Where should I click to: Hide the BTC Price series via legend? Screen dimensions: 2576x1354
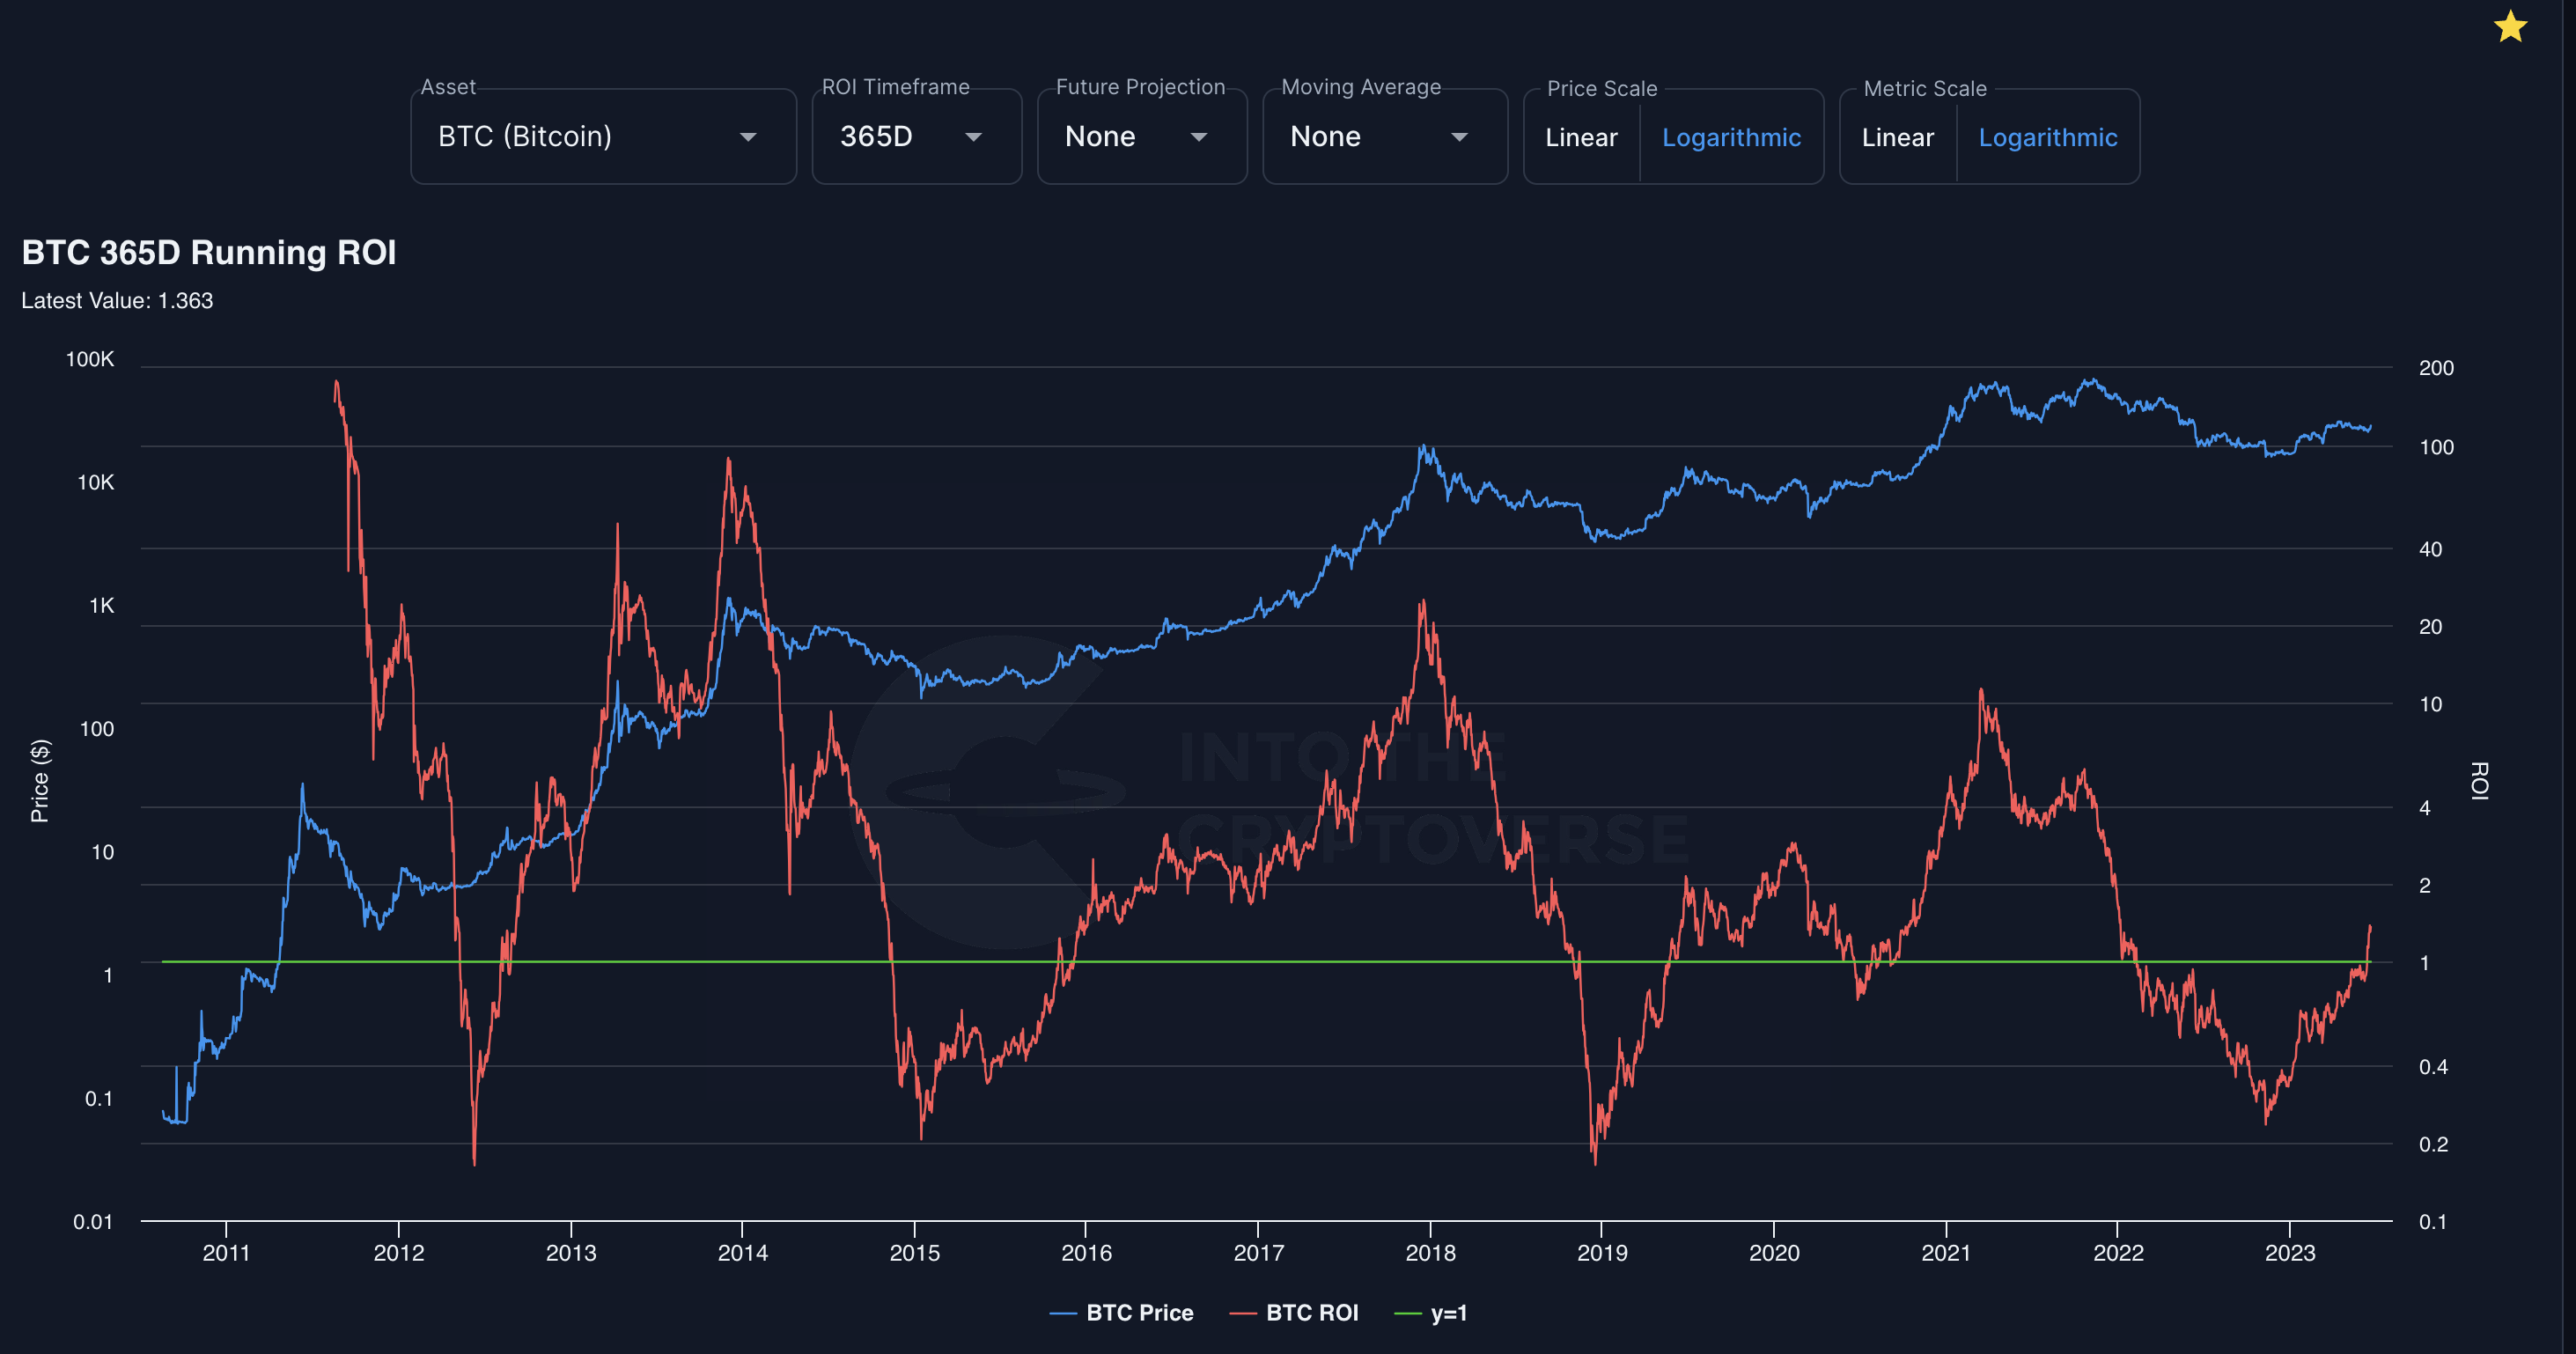[1139, 1313]
